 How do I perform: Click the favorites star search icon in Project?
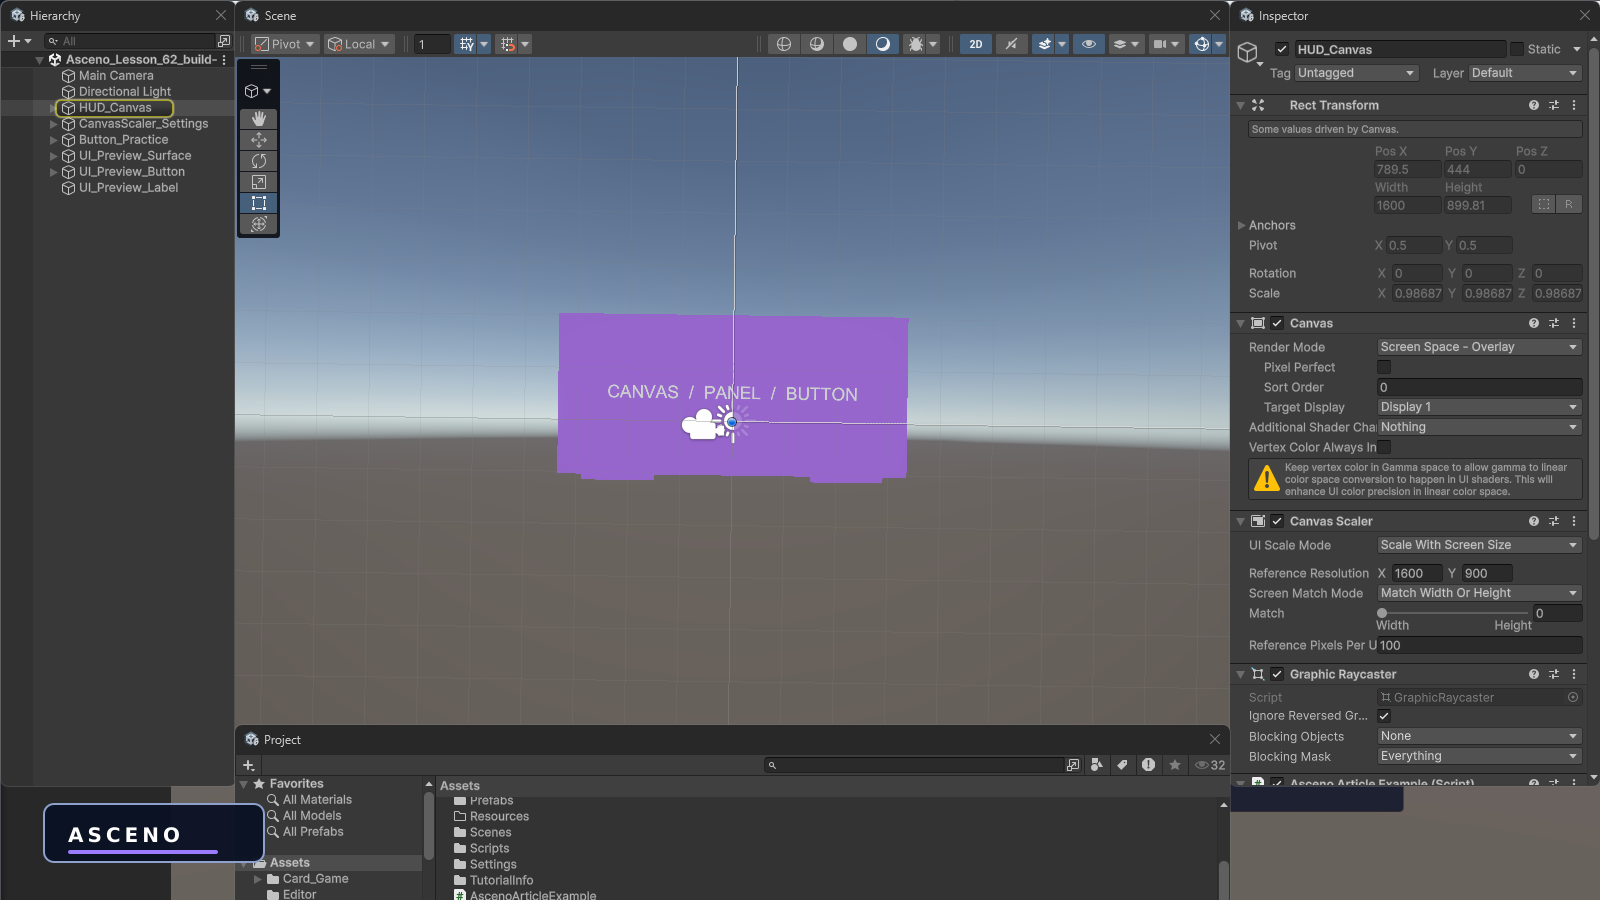pos(1175,765)
